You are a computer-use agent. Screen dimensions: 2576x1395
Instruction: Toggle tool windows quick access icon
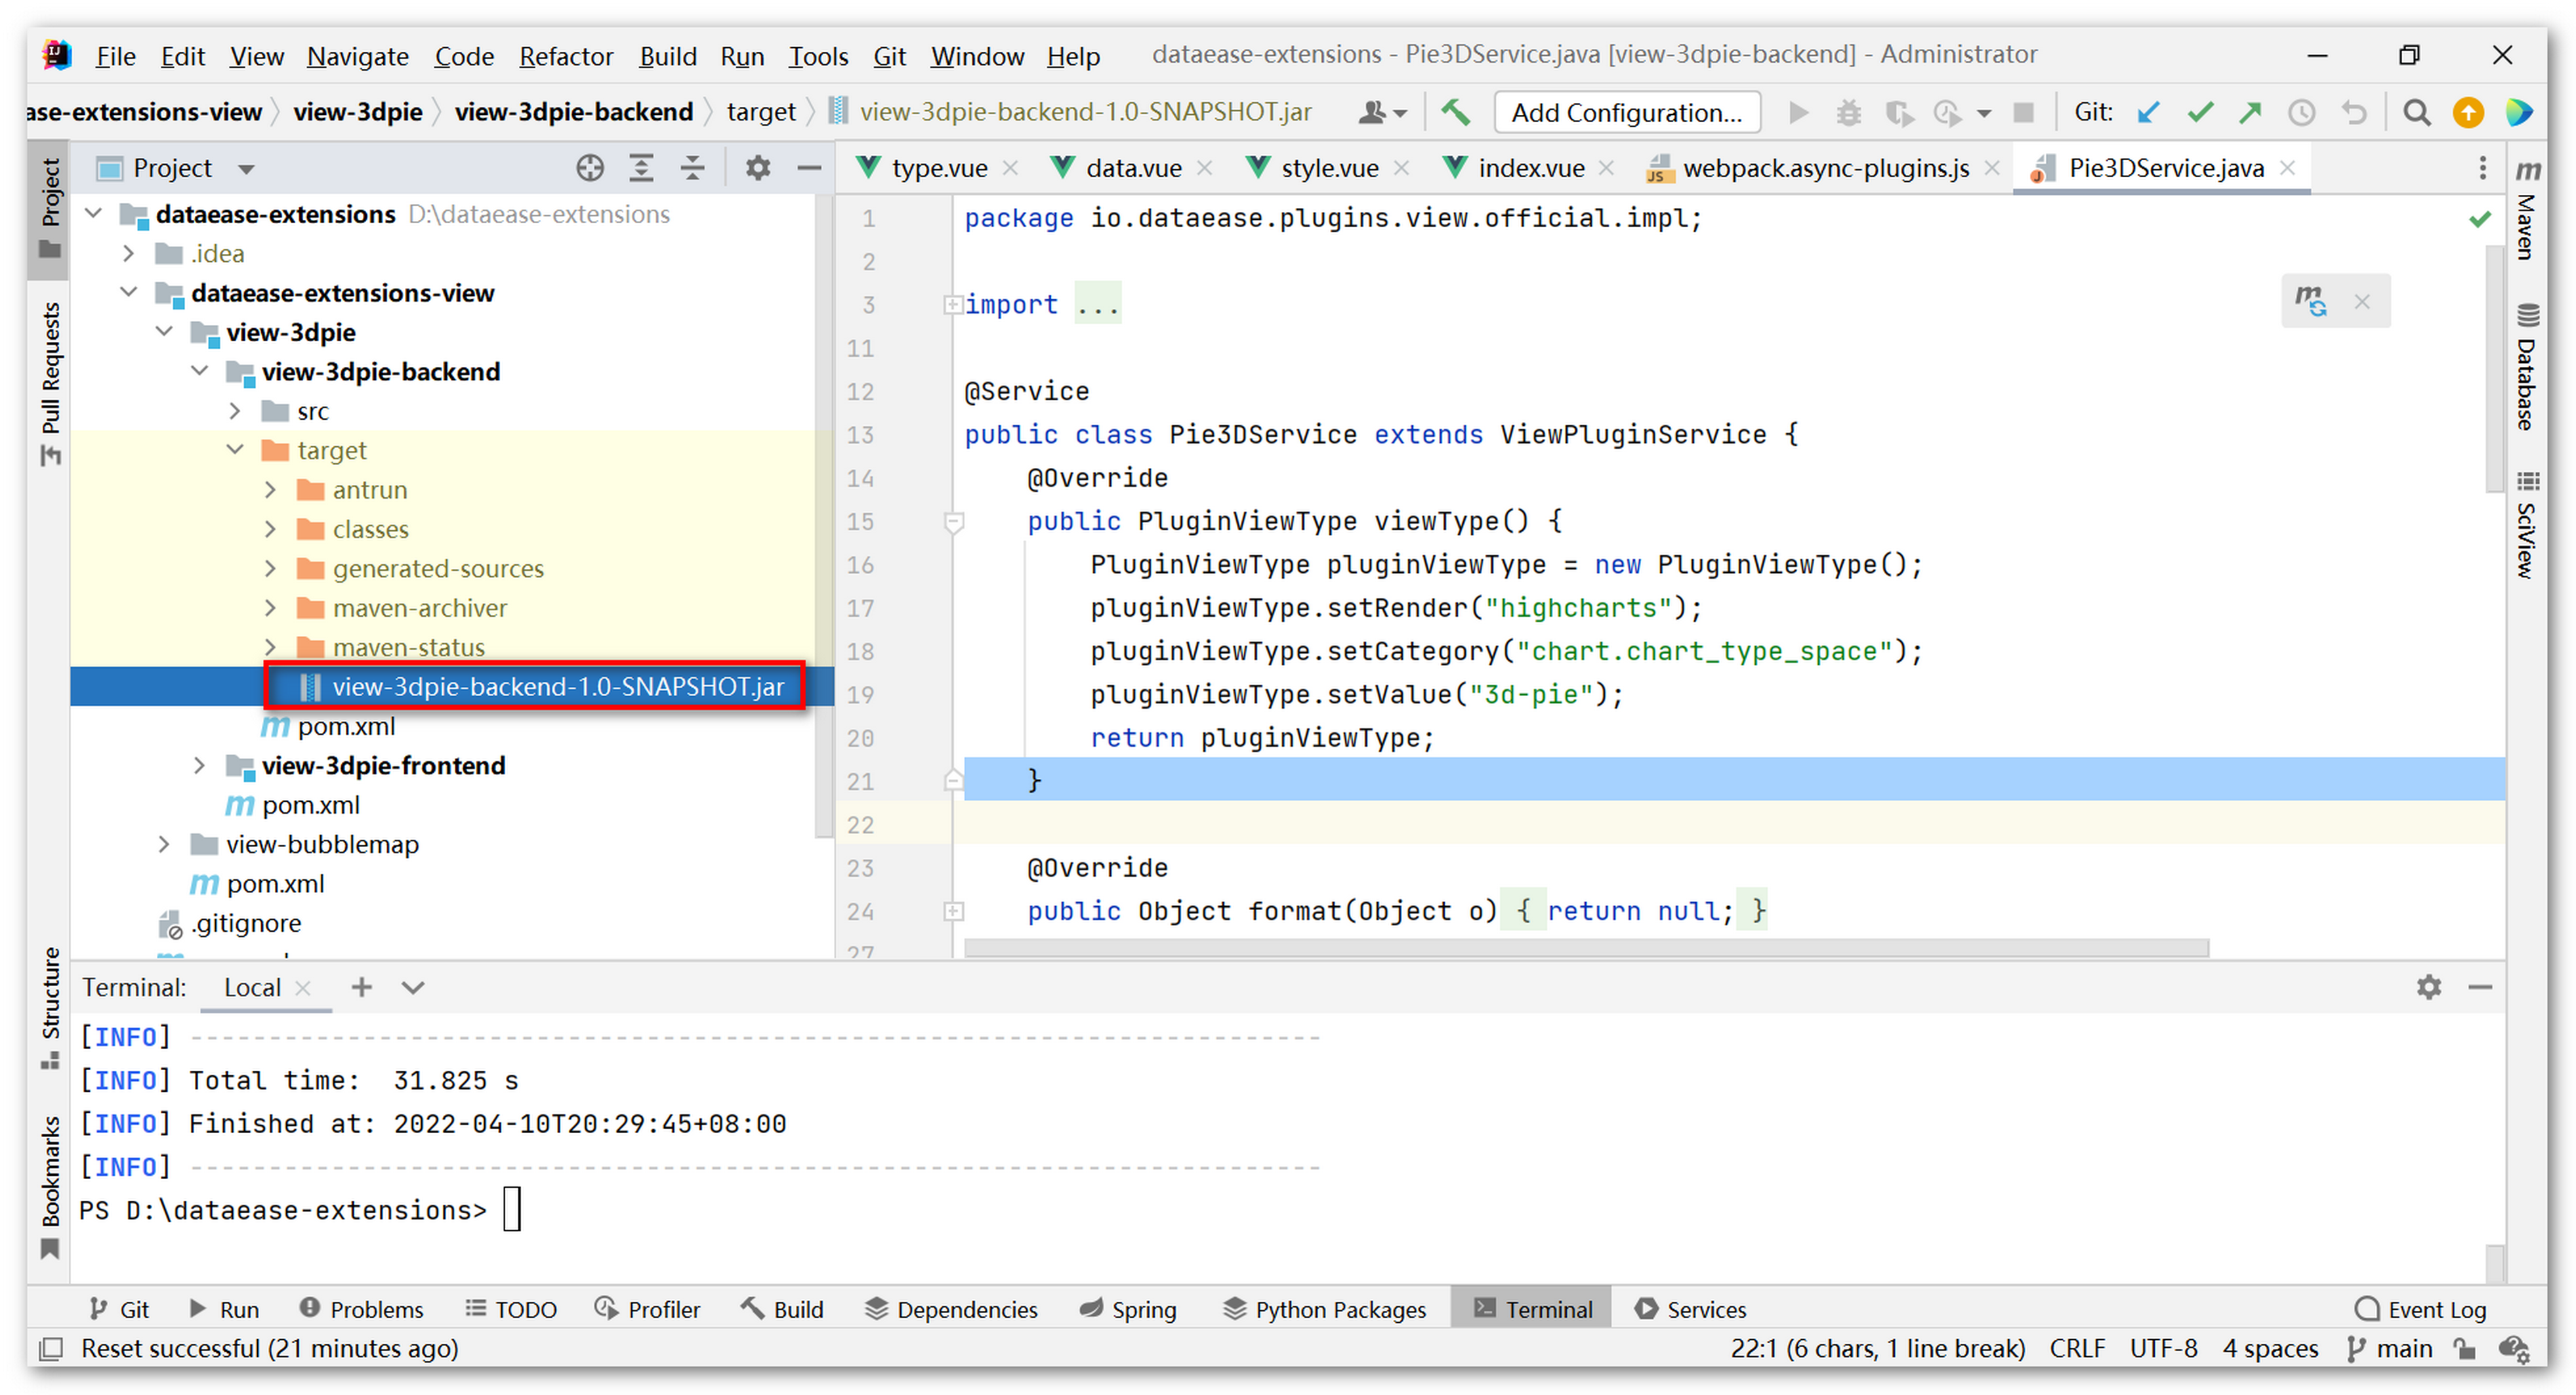coord(51,1349)
